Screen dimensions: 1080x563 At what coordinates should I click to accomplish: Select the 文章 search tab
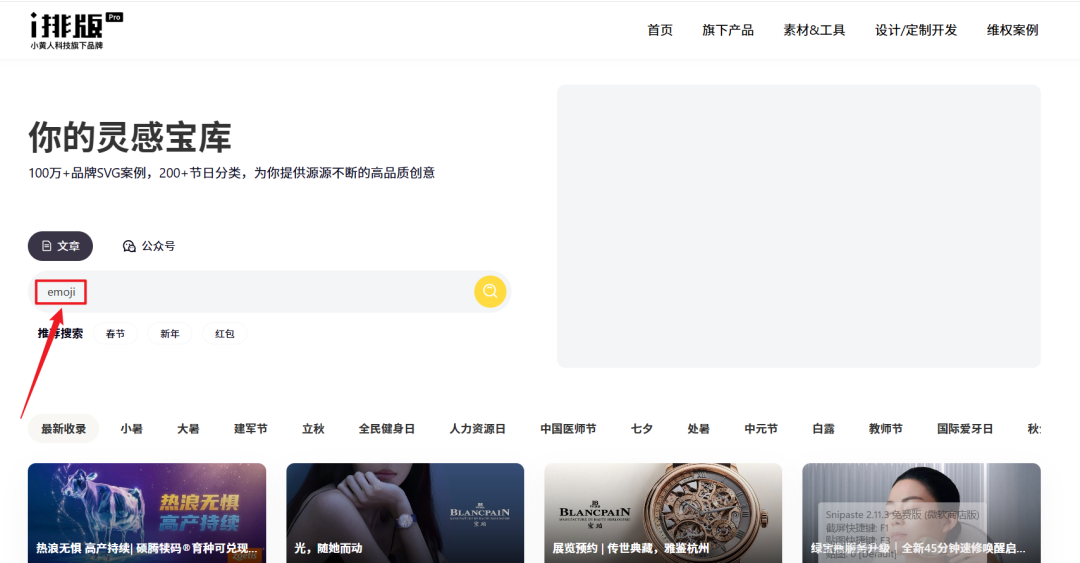(60, 246)
